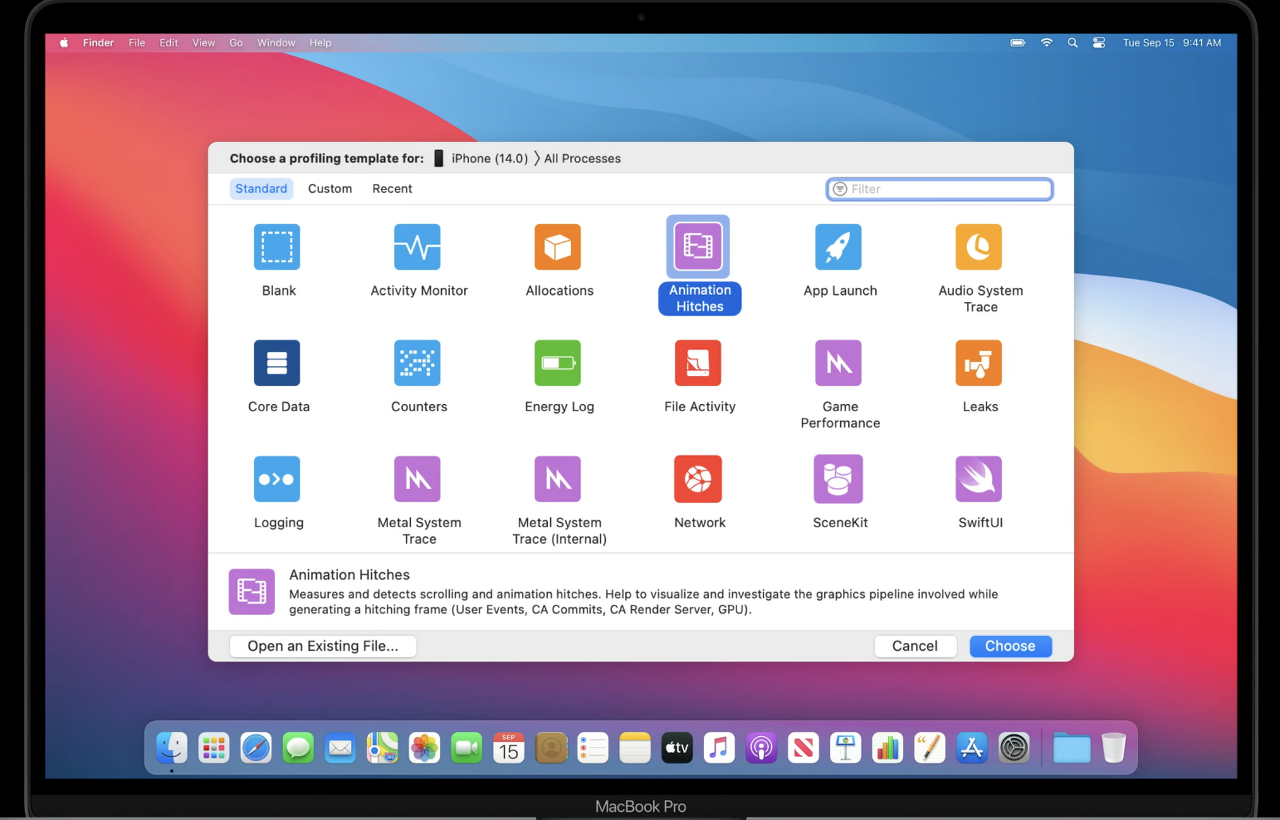Select the SwiftUI template icon

click(x=979, y=479)
